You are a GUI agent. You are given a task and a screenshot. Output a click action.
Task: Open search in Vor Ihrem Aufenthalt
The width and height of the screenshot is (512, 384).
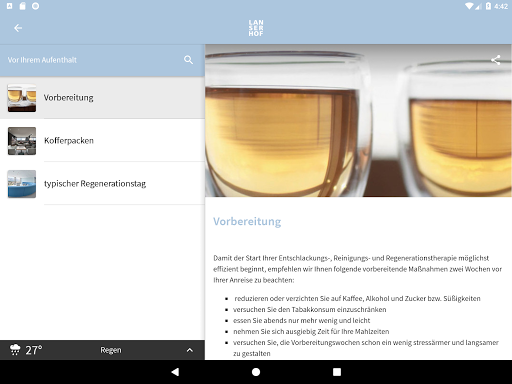coord(188,60)
